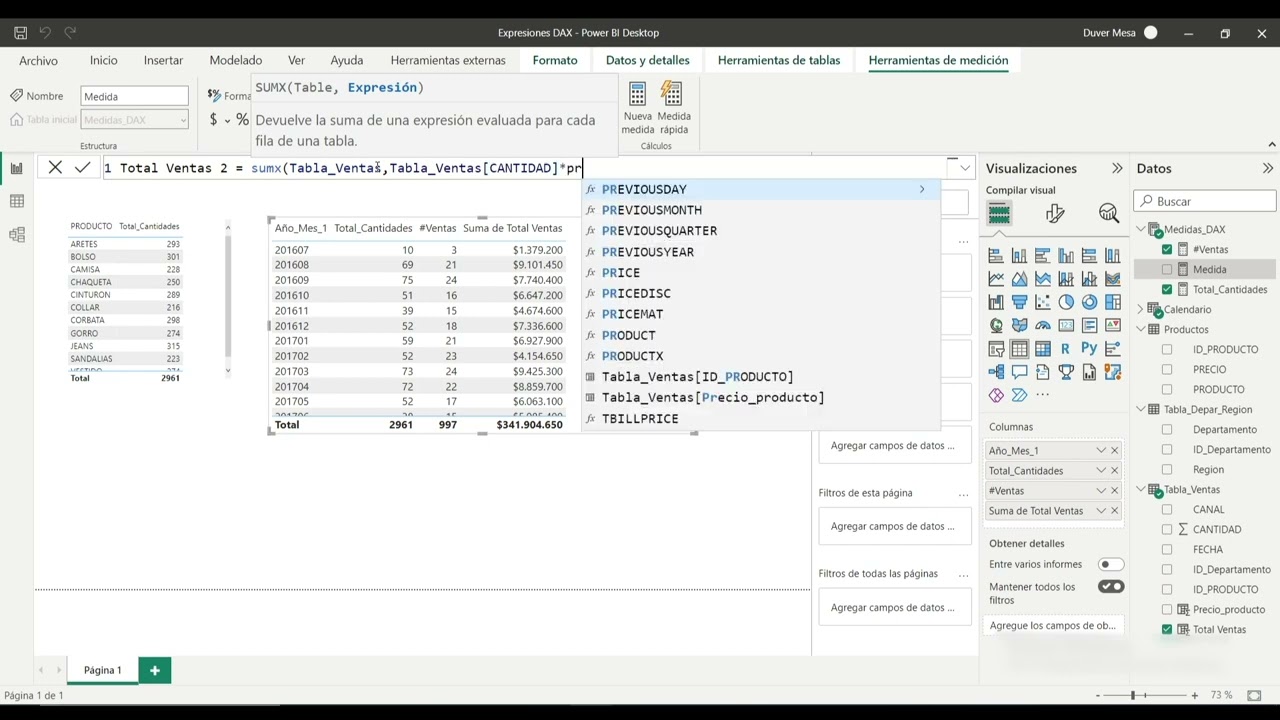The image size is (1280, 720).
Task: Open the Archivo menu
Action: [38, 61]
